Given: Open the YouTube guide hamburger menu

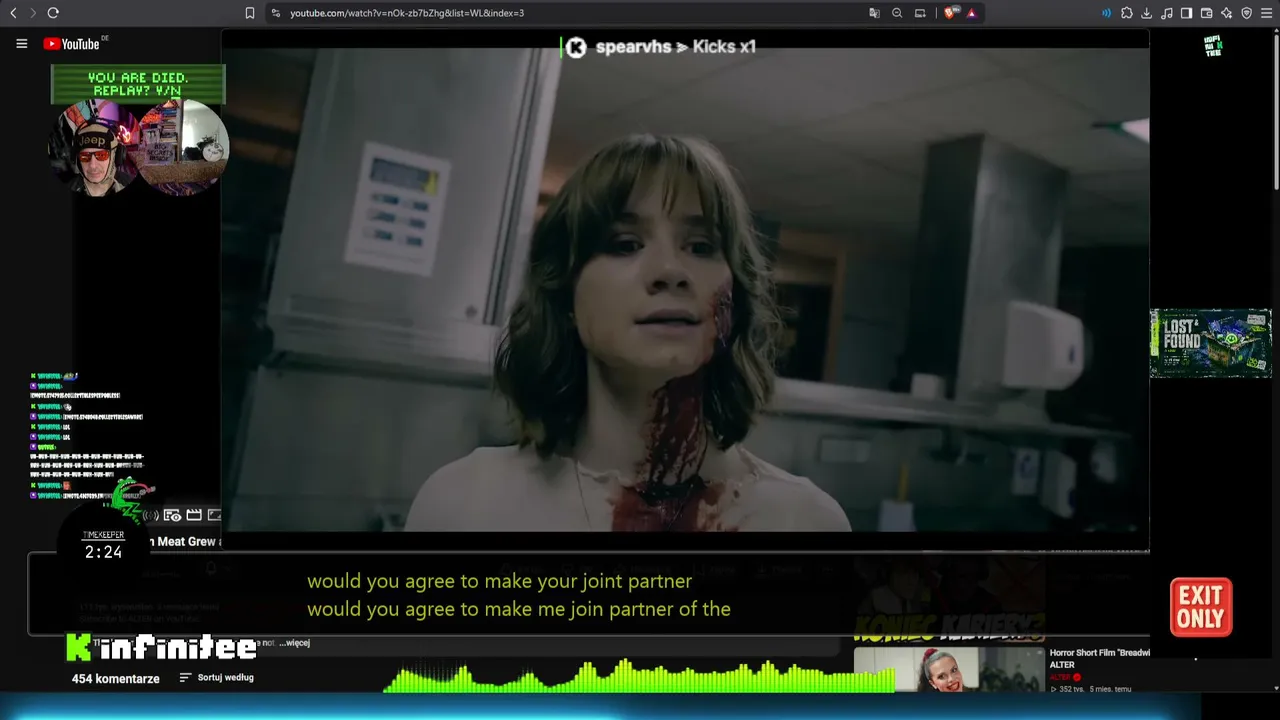Looking at the screenshot, I should coord(21,44).
